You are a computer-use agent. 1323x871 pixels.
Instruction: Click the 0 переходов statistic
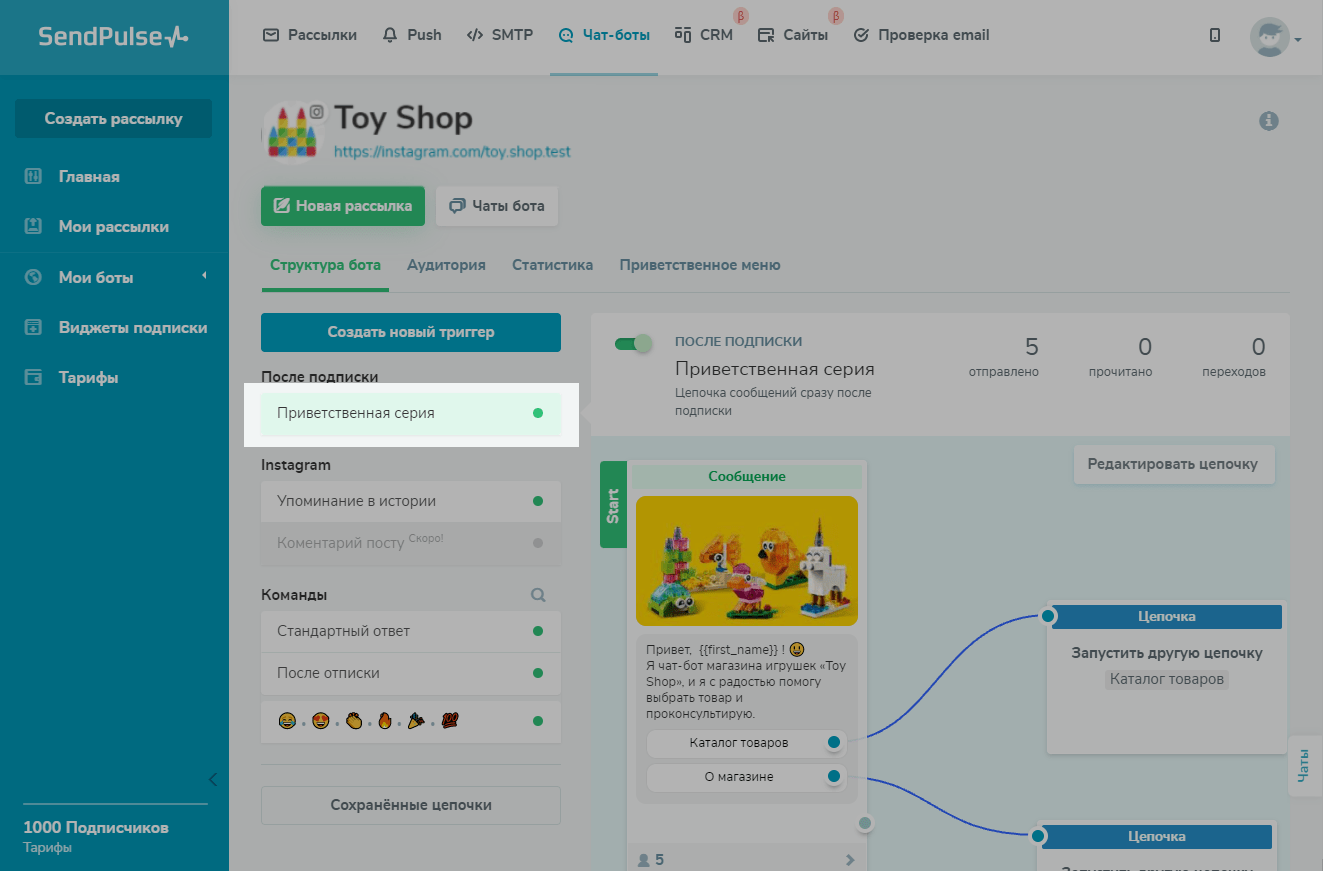(x=1234, y=358)
